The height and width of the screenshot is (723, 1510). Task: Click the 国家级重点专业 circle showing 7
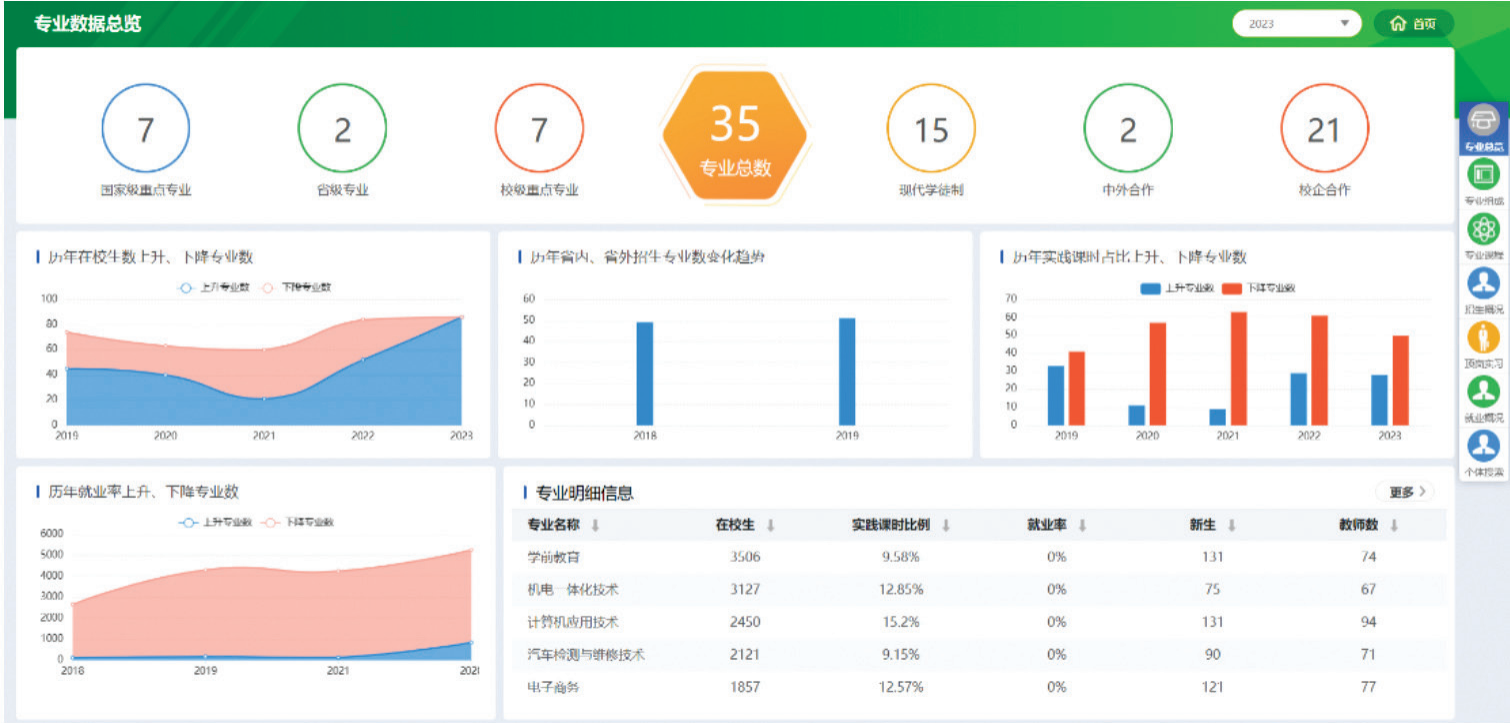pyautogui.click(x=146, y=129)
